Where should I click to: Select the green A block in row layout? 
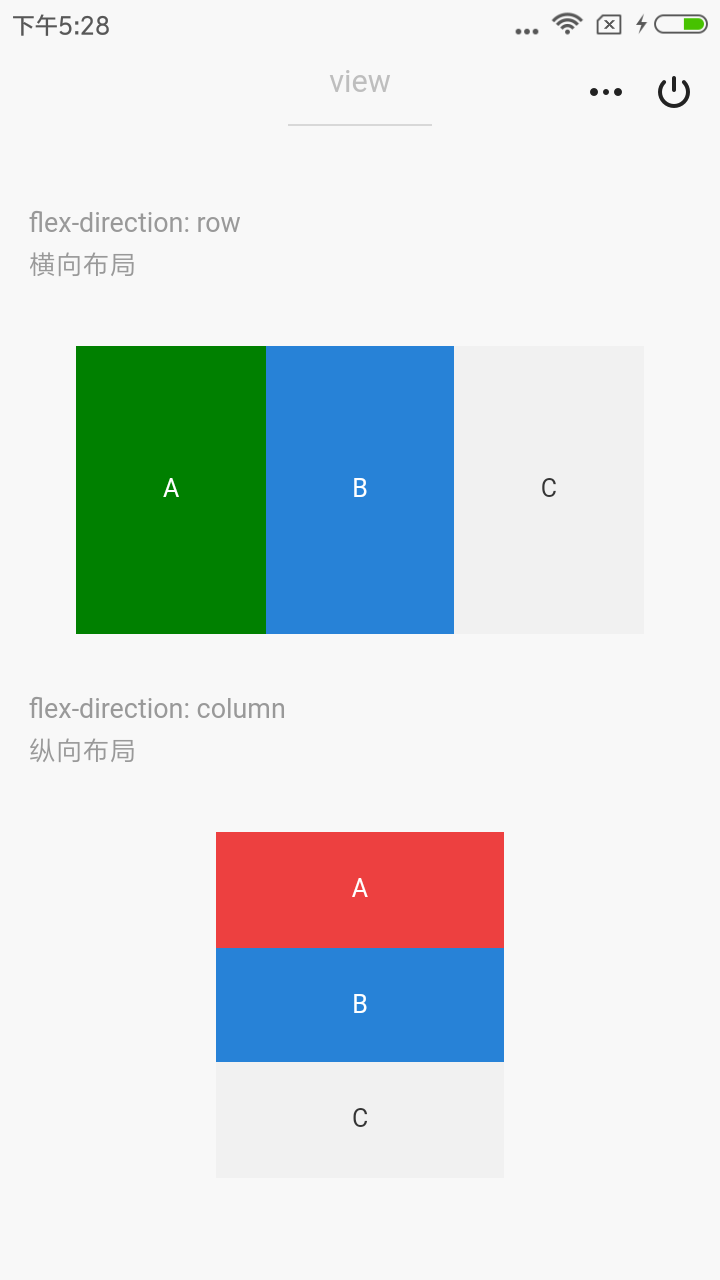coord(171,489)
